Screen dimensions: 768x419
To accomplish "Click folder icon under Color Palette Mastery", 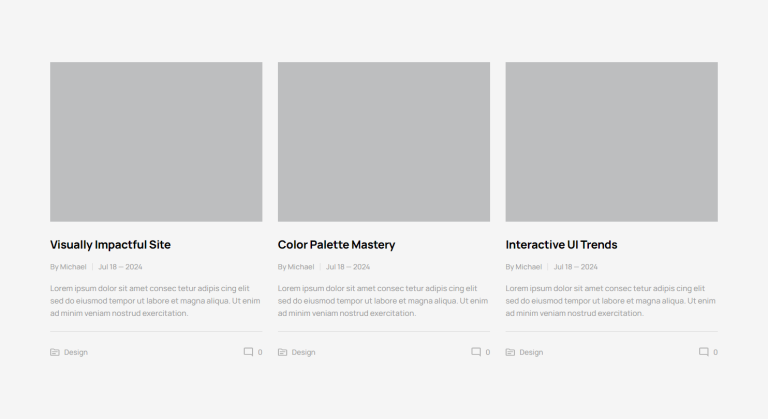I will coord(283,352).
